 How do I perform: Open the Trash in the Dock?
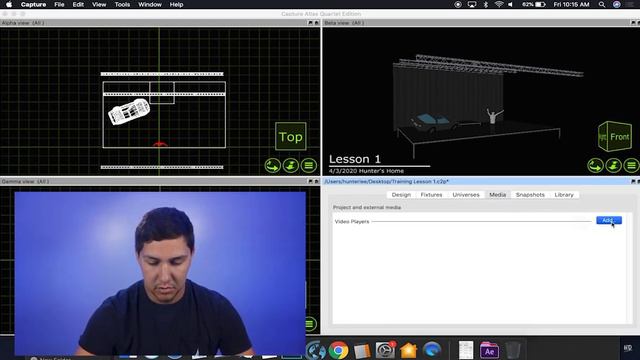(x=513, y=350)
